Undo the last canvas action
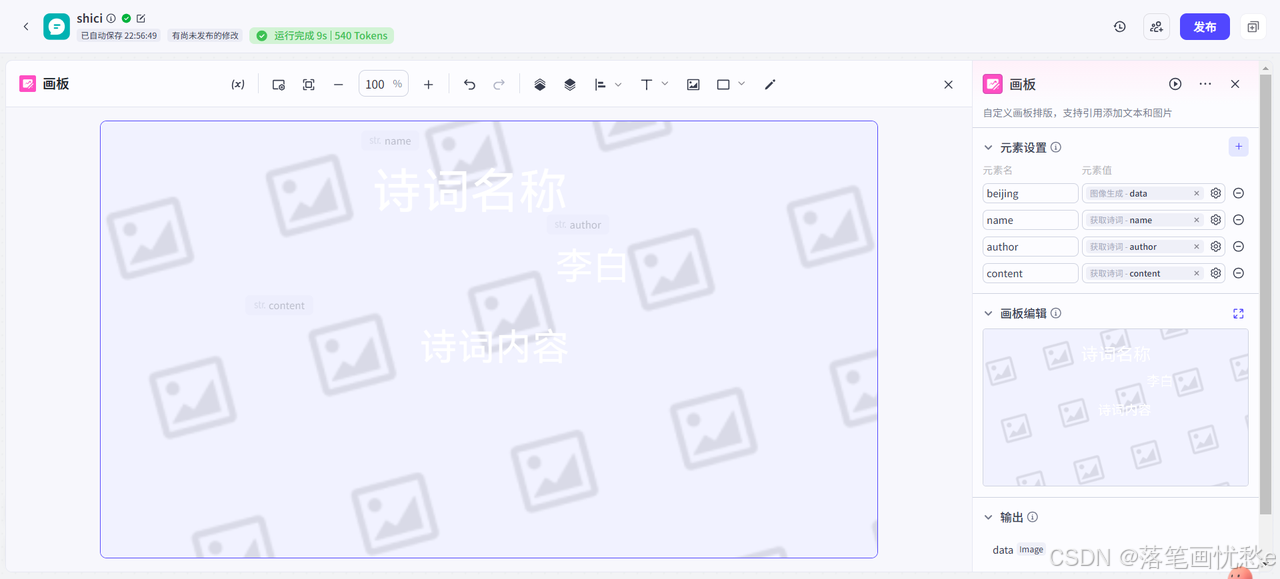1280x579 pixels. click(469, 85)
